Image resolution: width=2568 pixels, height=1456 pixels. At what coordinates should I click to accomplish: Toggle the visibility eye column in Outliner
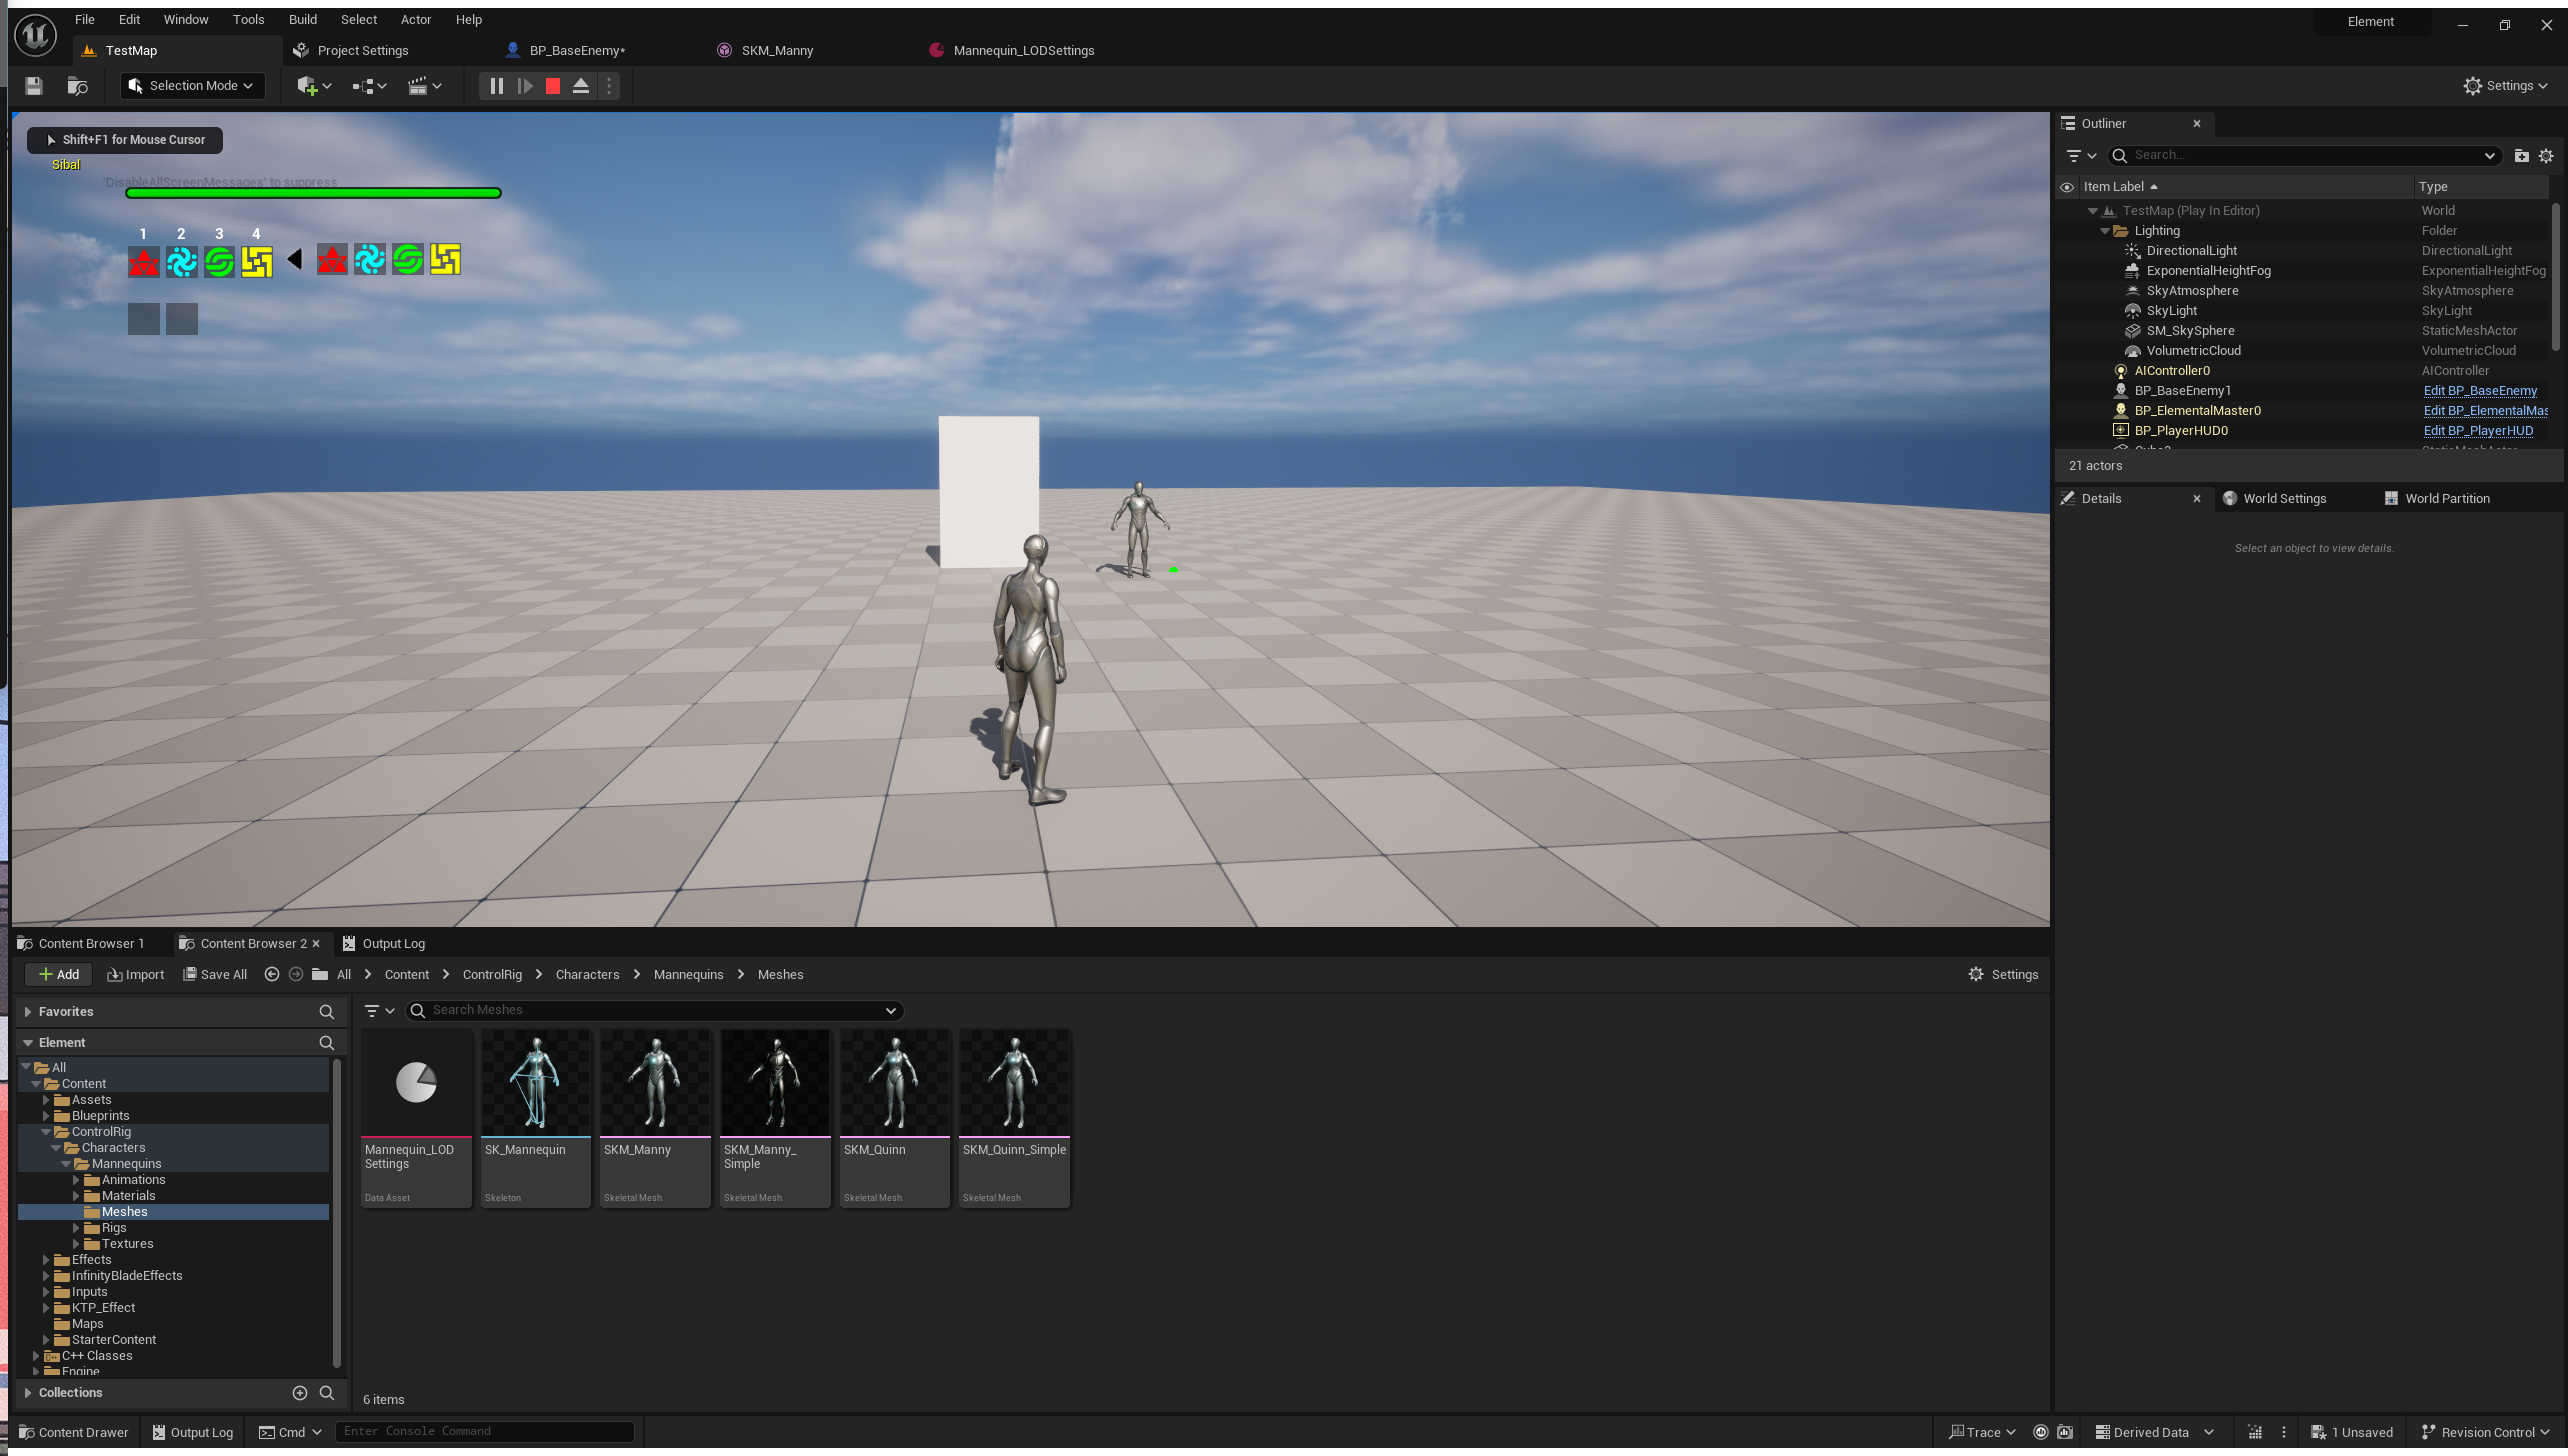coord(2066,187)
